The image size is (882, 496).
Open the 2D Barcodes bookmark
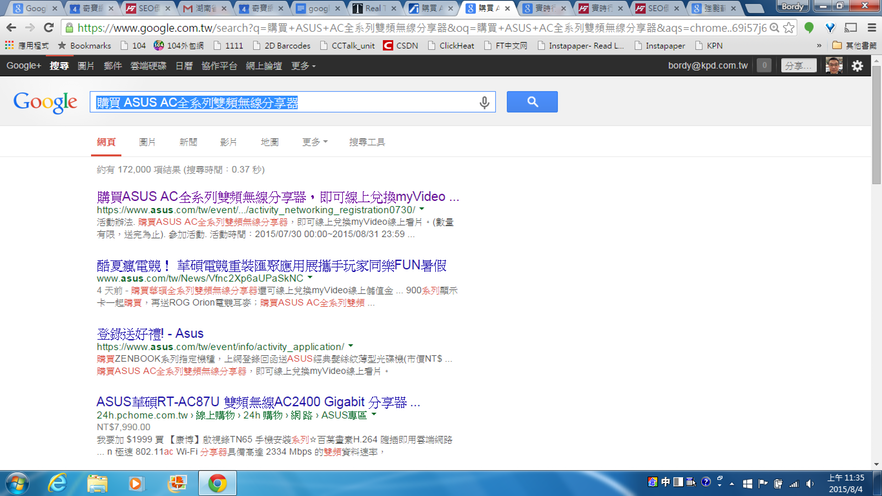click(282, 46)
